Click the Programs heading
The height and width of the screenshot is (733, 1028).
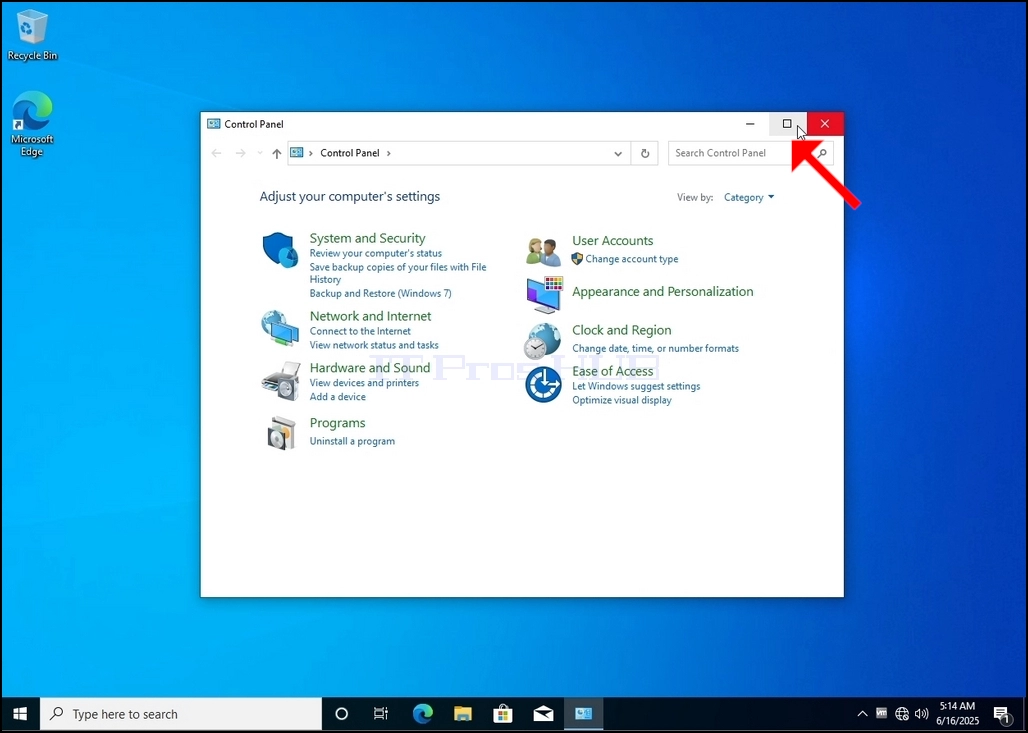coord(338,423)
